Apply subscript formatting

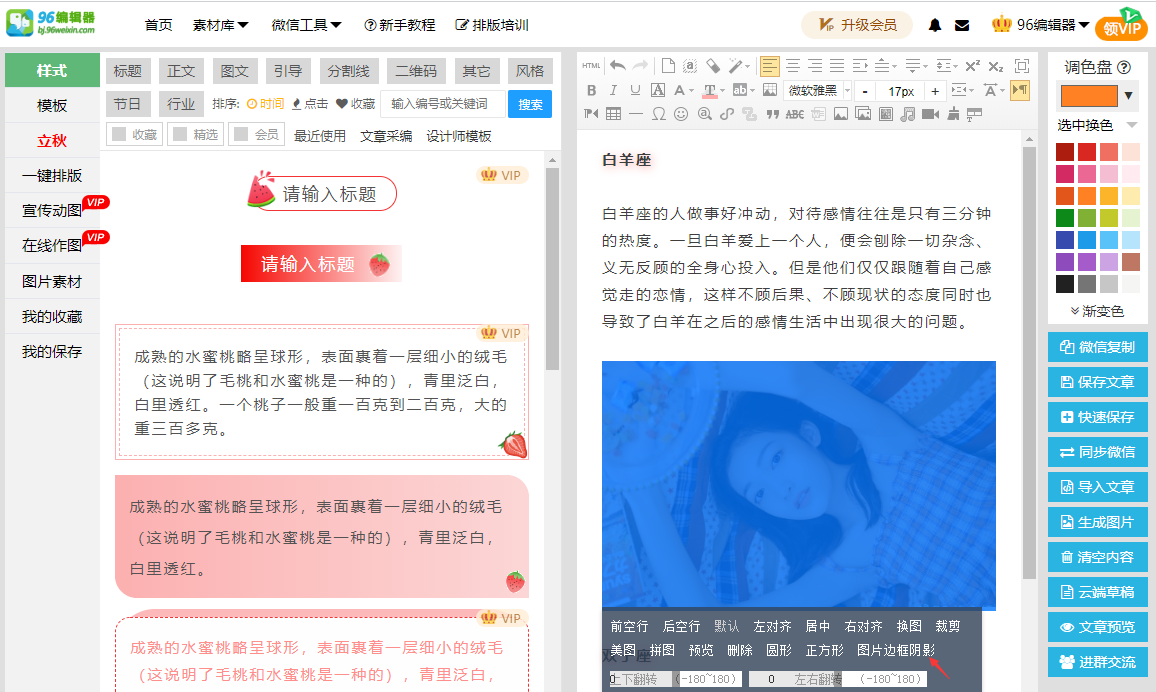pos(995,66)
